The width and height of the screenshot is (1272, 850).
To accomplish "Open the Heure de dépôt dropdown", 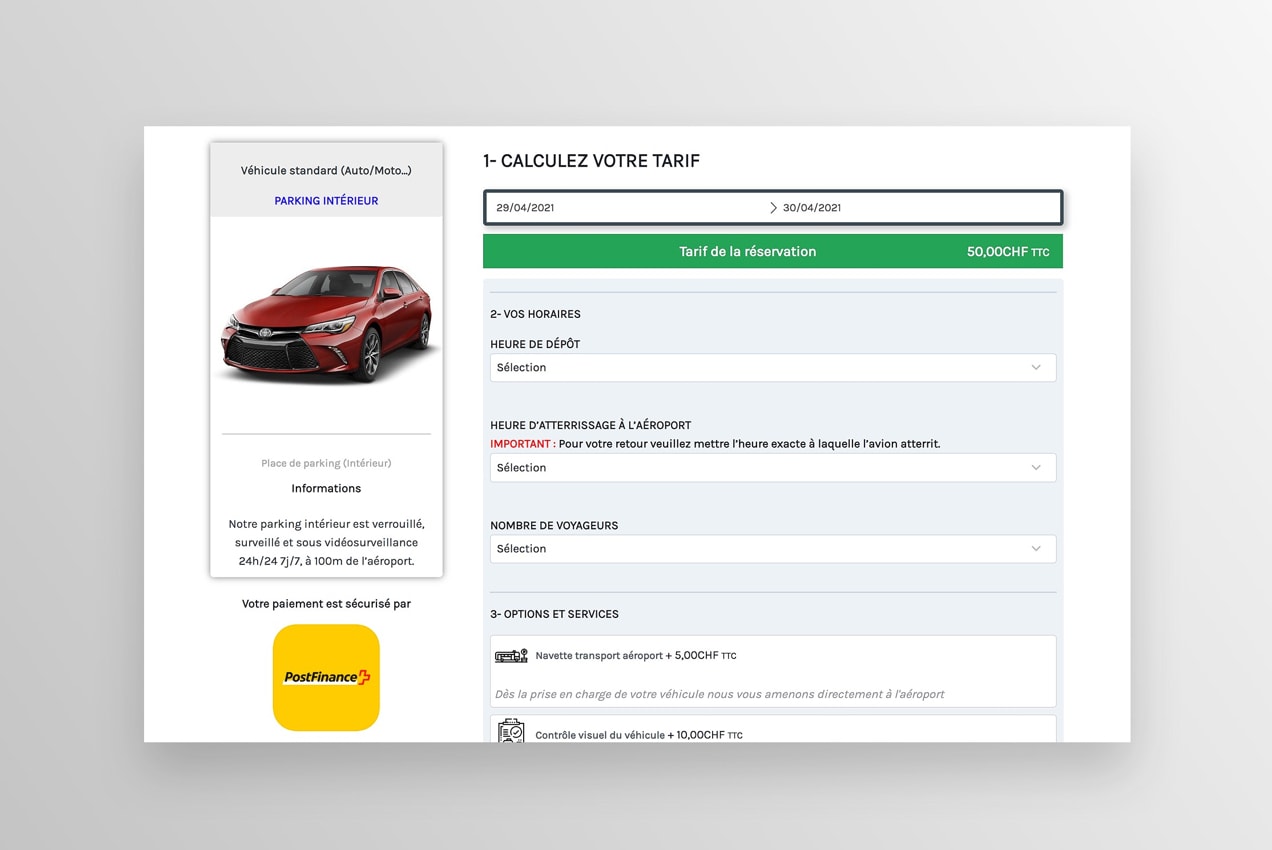I will [772, 367].
